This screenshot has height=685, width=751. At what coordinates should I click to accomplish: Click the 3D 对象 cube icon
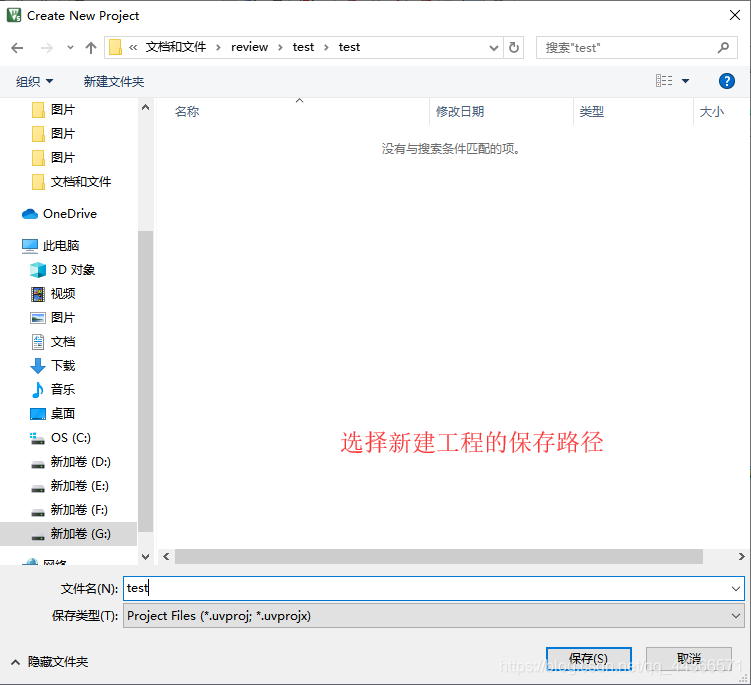[38, 270]
